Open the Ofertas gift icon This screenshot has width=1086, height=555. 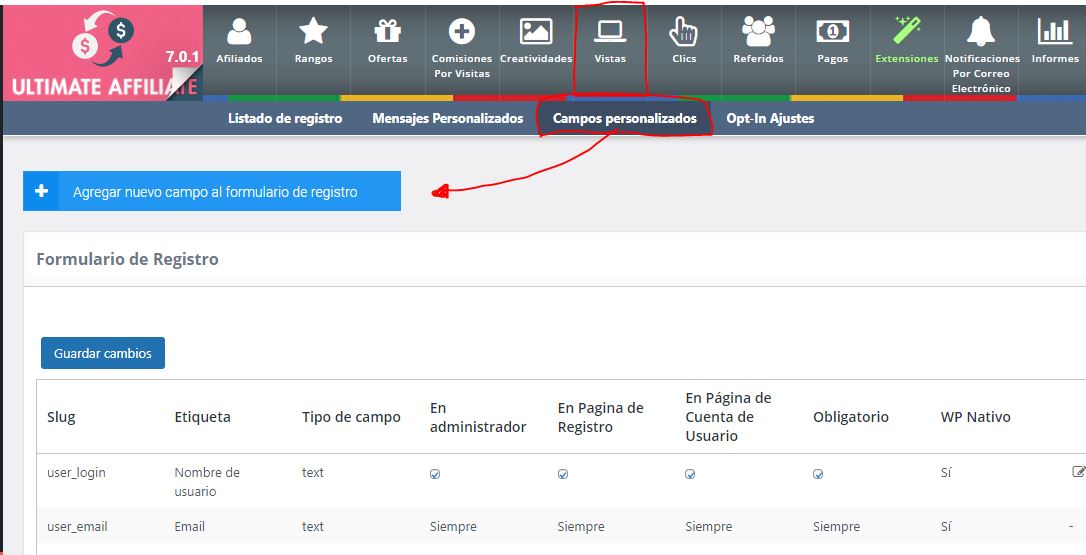point(387,32)
